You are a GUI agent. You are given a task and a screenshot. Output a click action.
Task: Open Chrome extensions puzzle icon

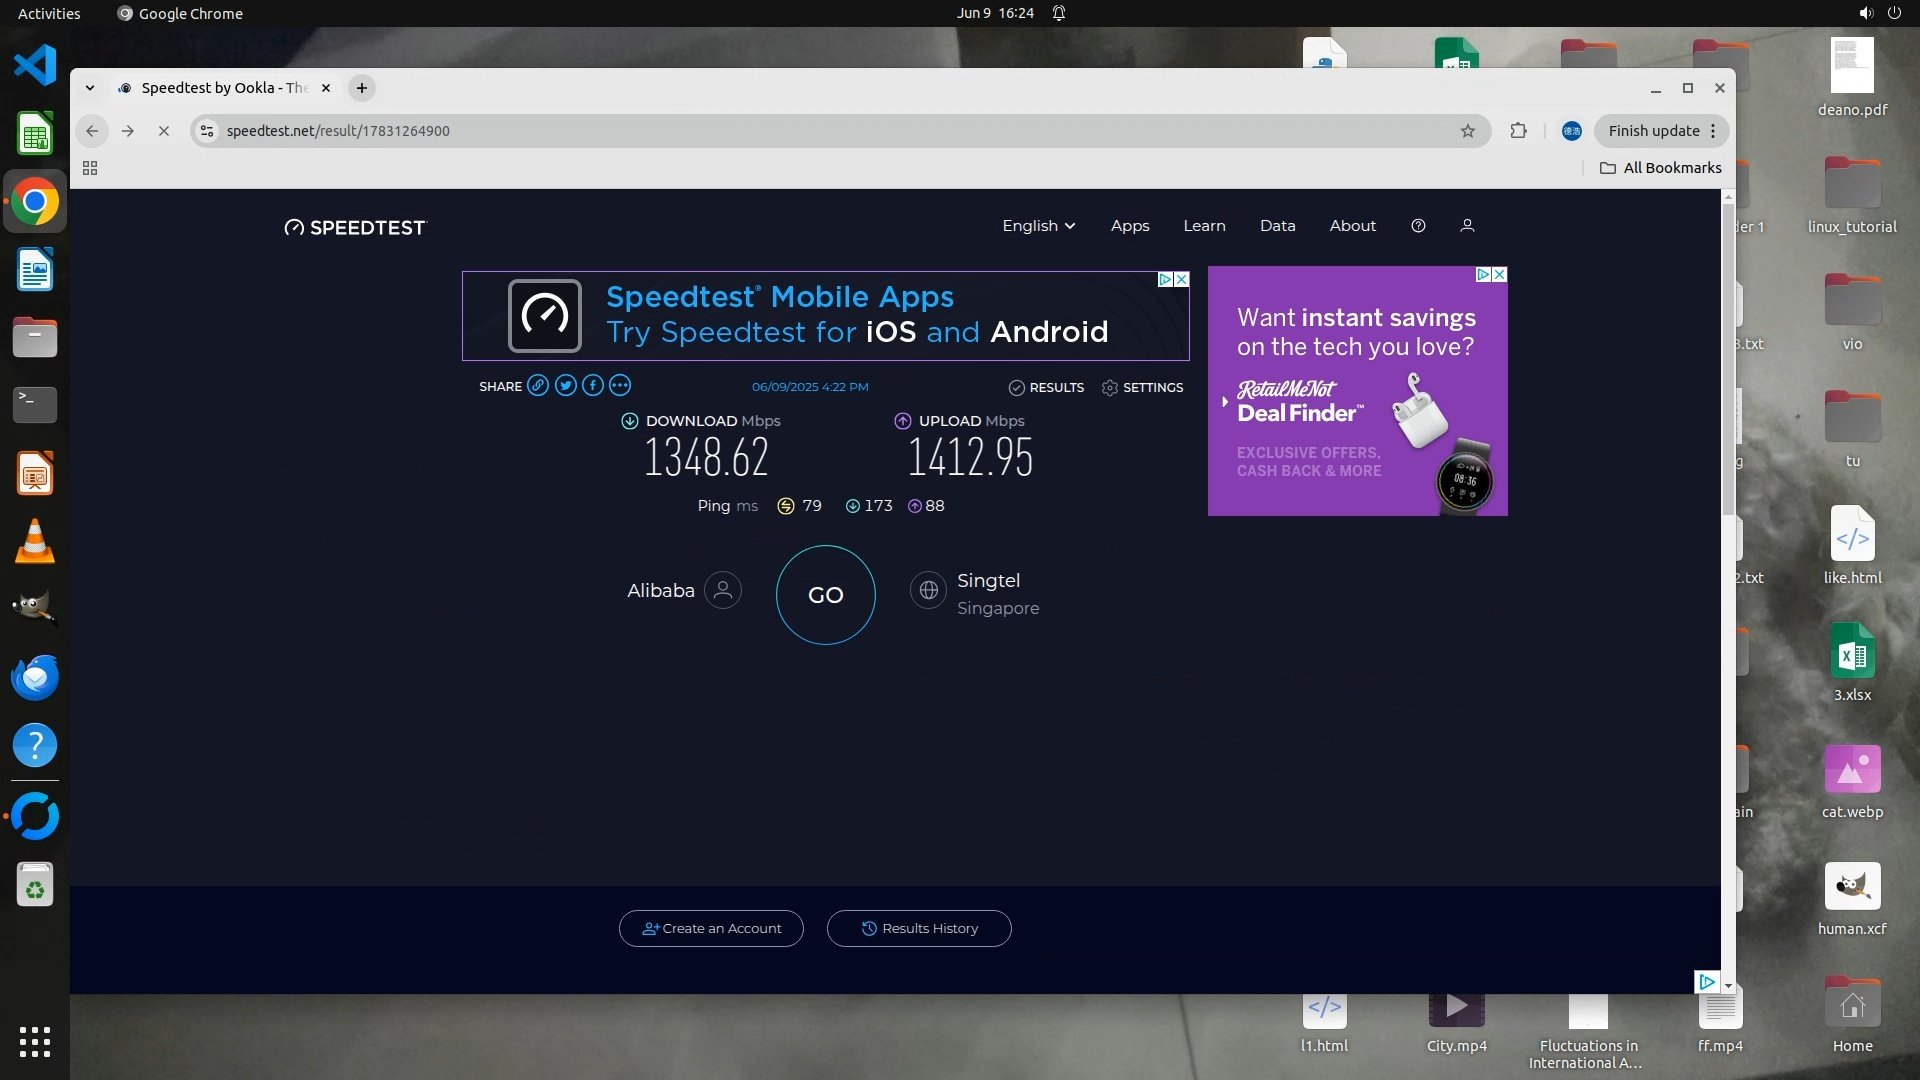coord(1518,131)
